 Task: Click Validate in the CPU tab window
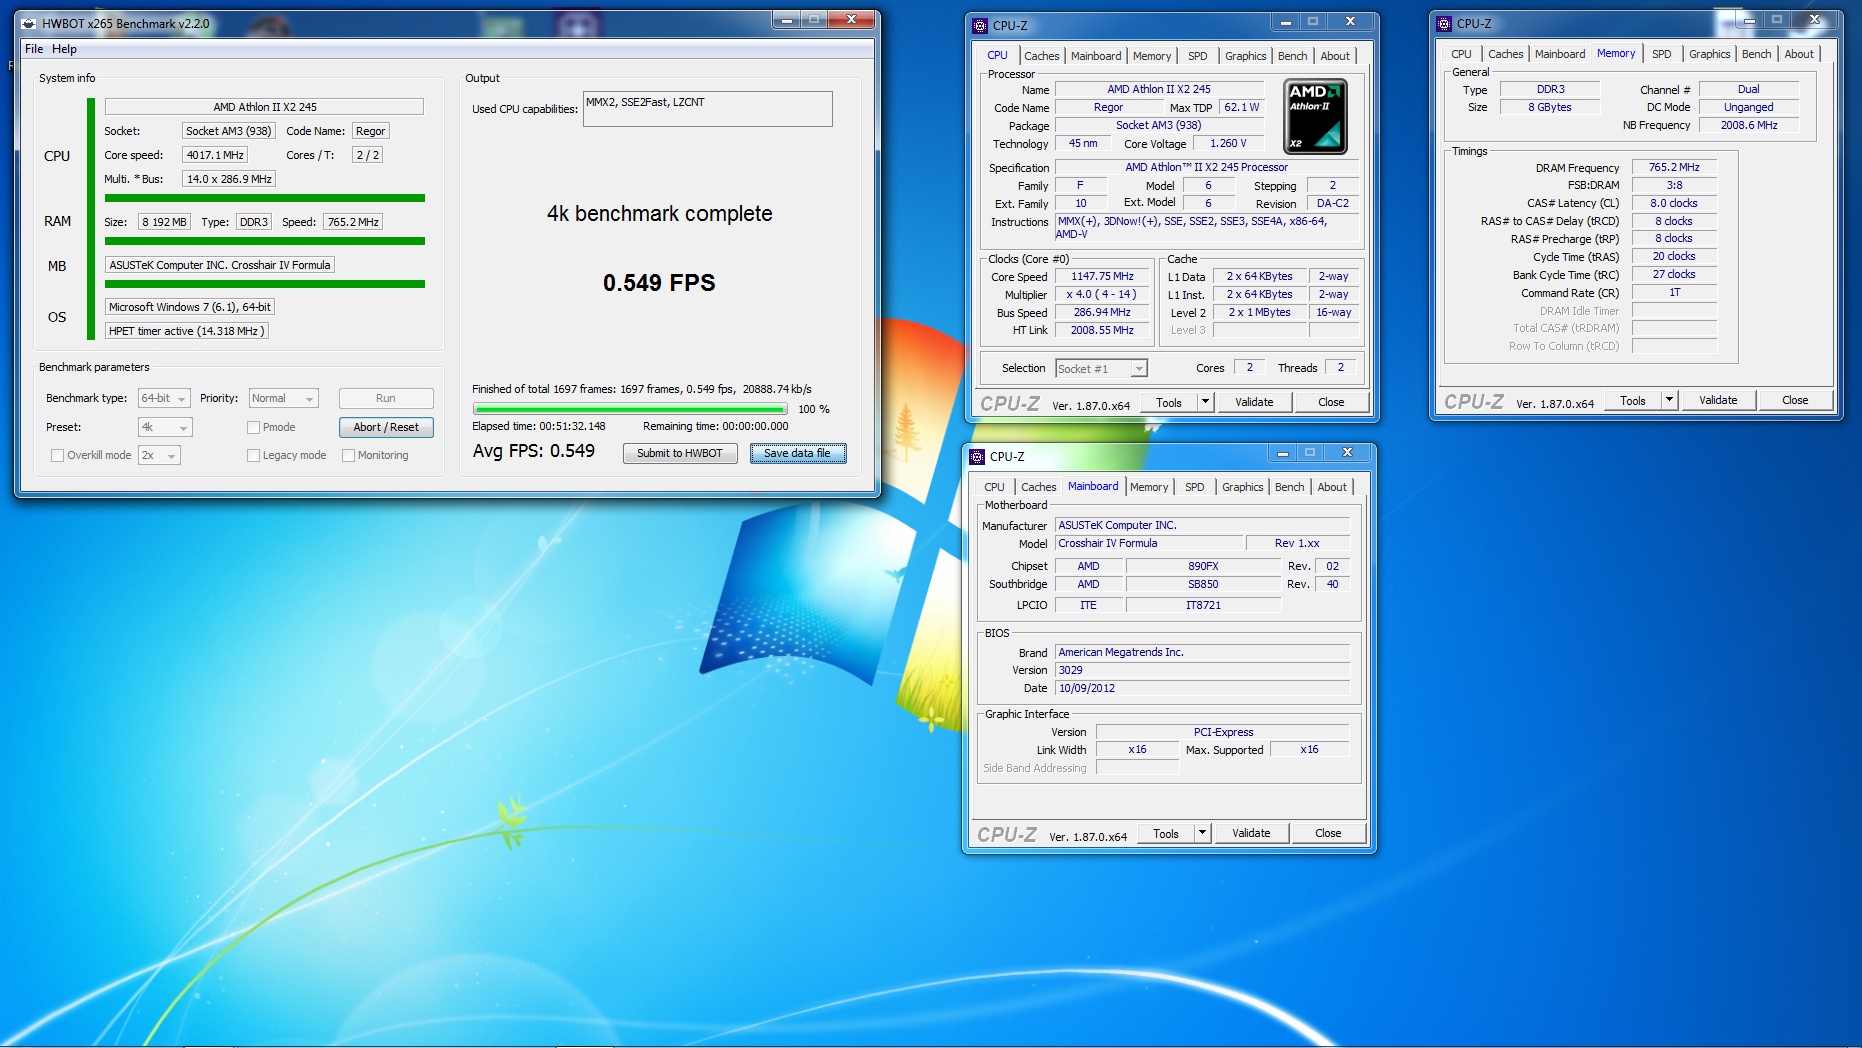click(1254, 402)
